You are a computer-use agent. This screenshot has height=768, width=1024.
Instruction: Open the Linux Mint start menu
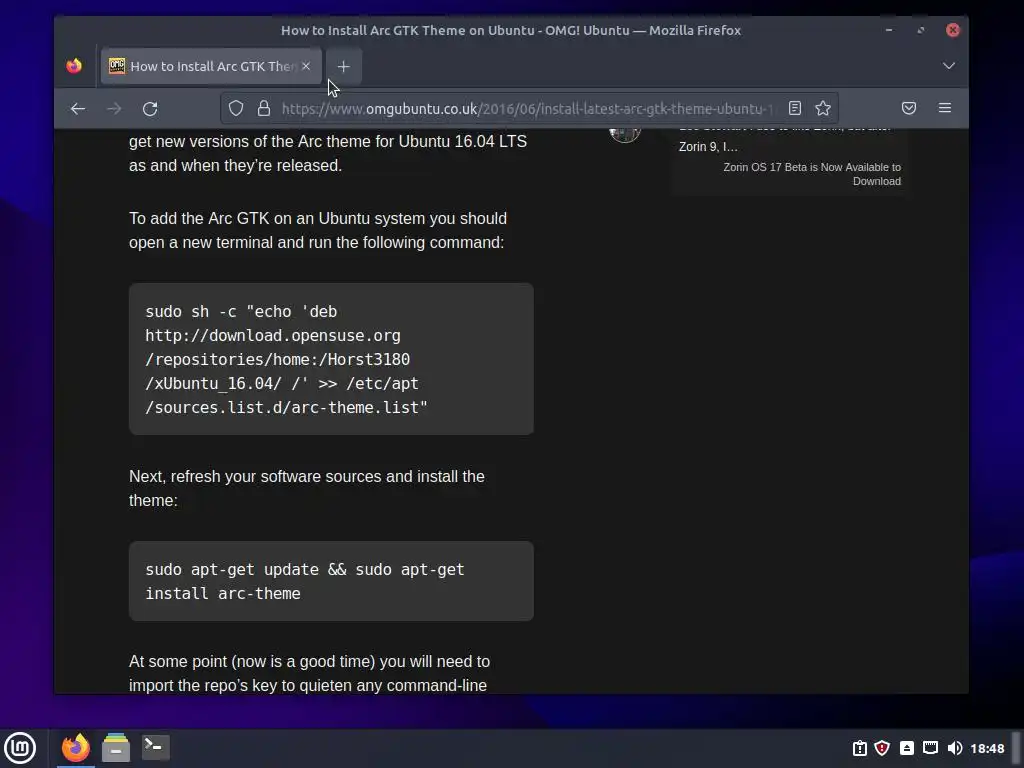(x=20, y=748)
